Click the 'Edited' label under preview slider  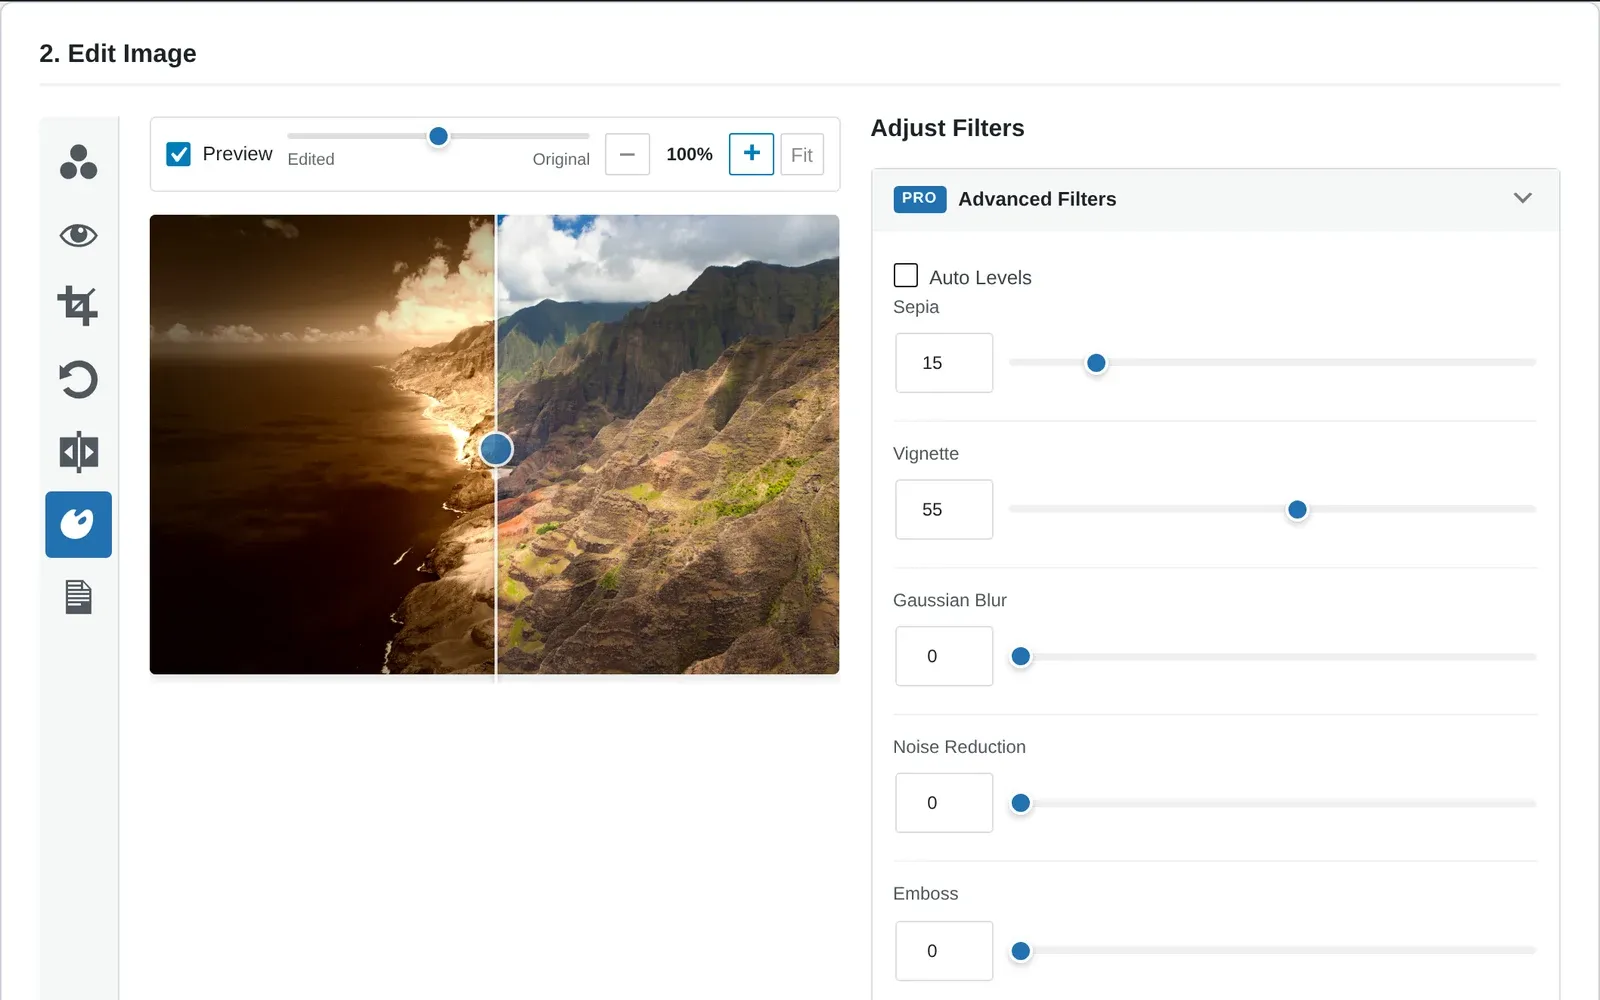point(311,159)
